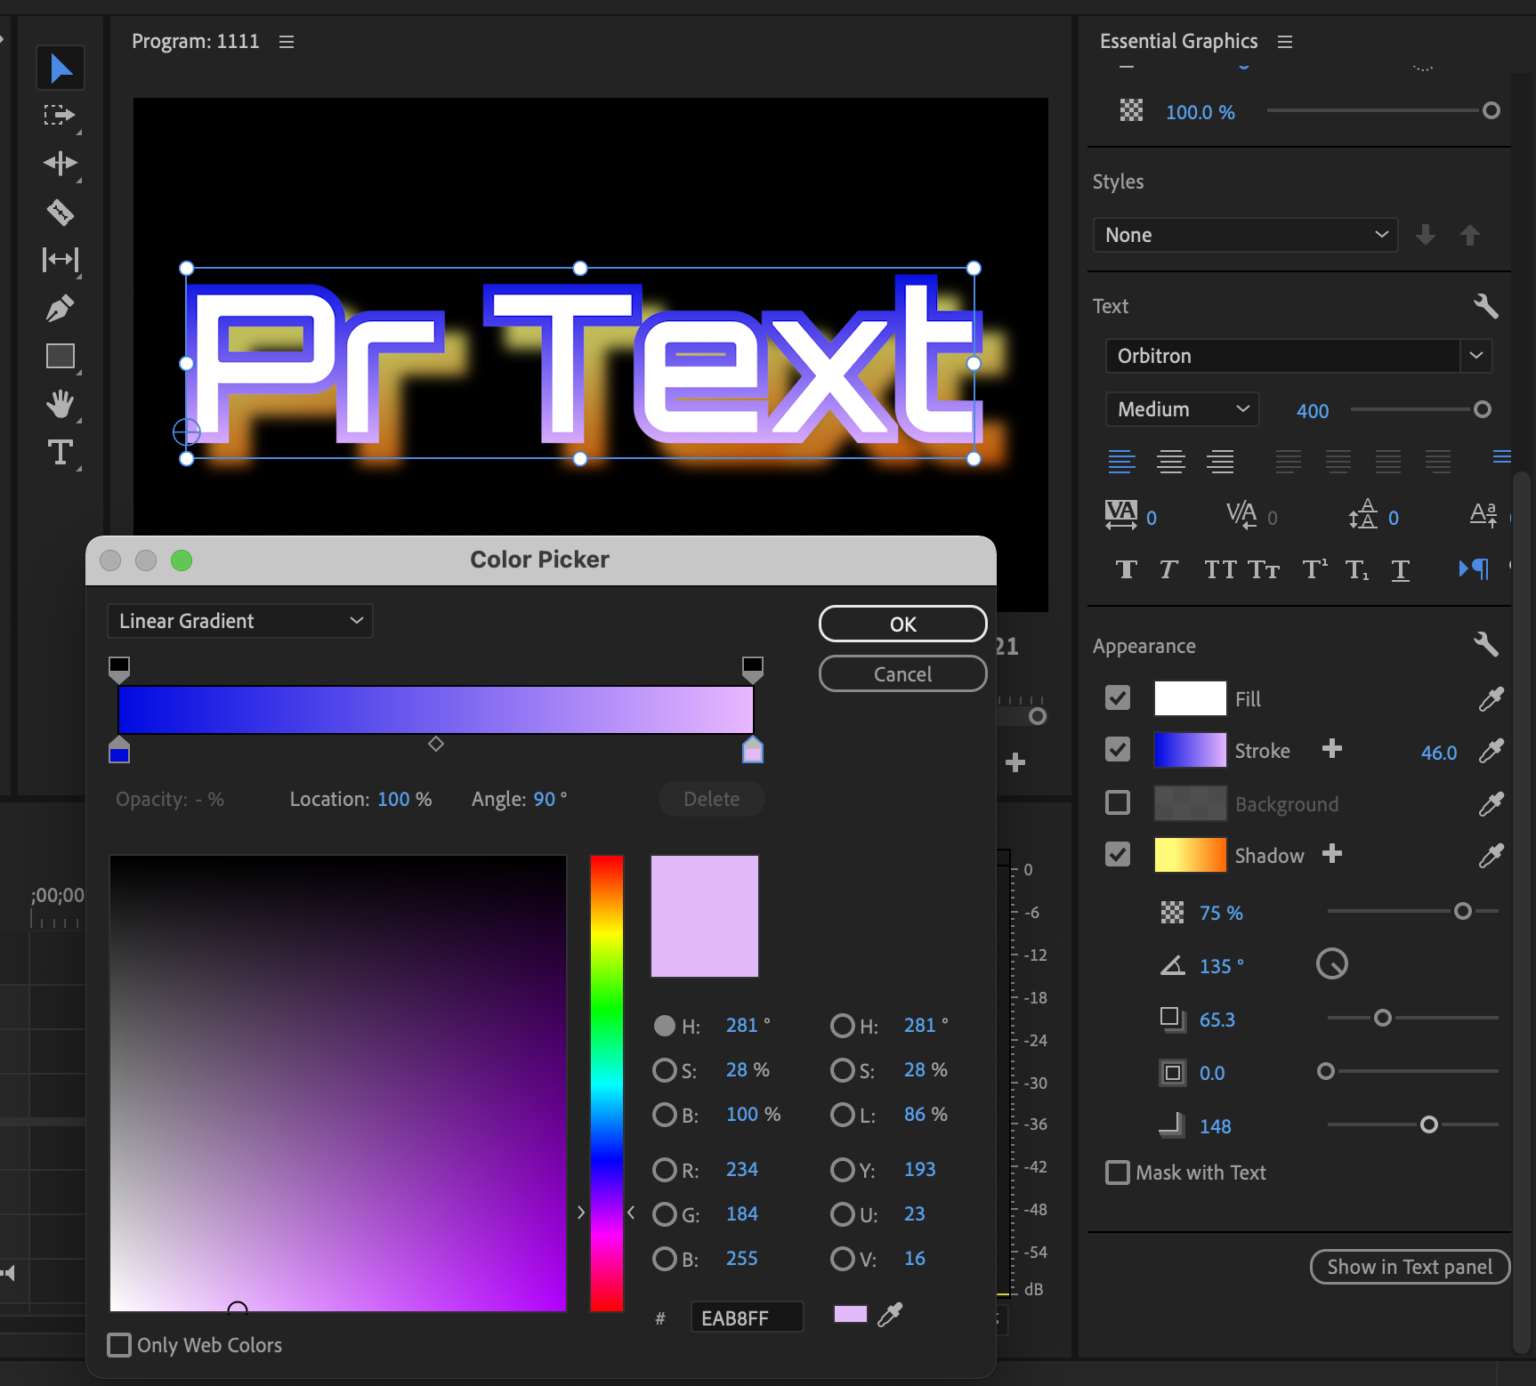1536x1386 pixels.
Task: Open the Orbitron font family dropdown
Action: point(1477,355)
